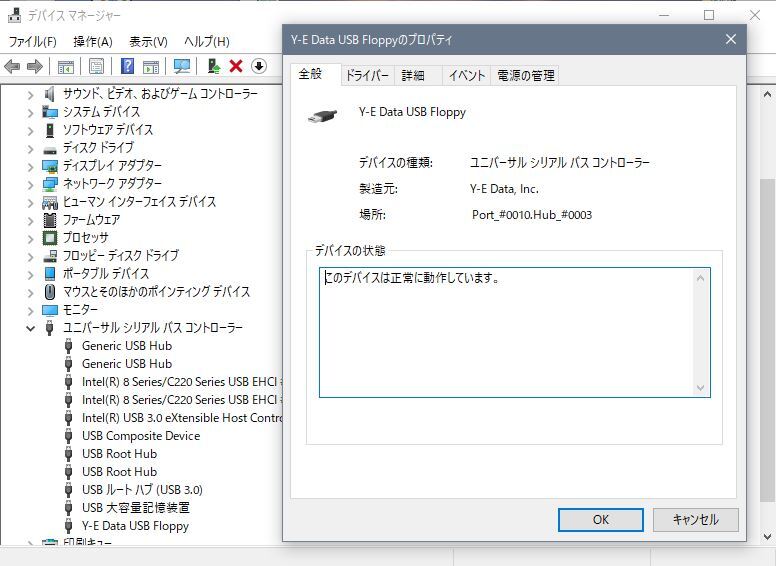The height and width of the screenshot is (566, 776).
Task: Select the Y-E Data USB Floppy tree entry
Action: (x=135, y=526)
